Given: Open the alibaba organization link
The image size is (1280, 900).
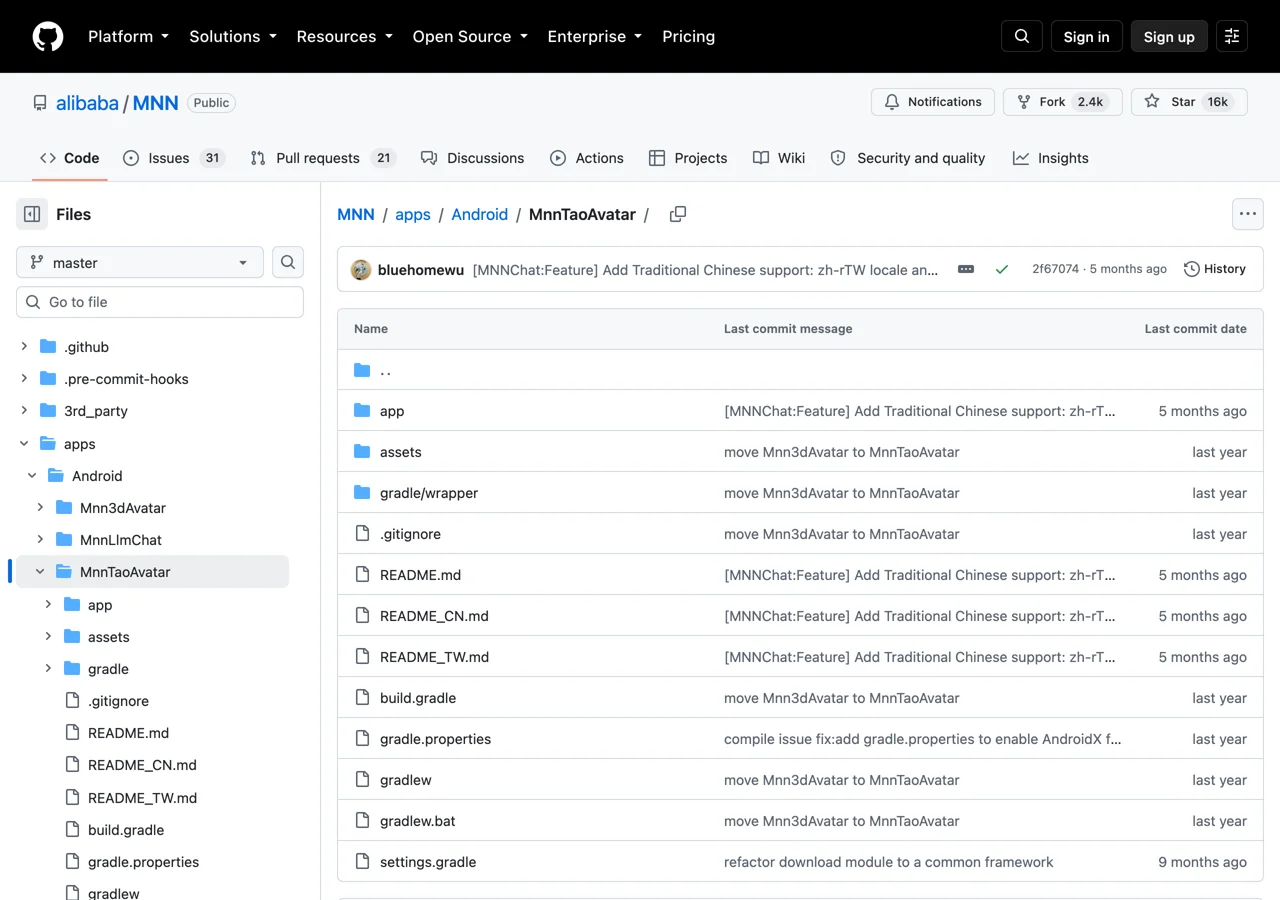Looking at the screenshot, I should point(87,103).
